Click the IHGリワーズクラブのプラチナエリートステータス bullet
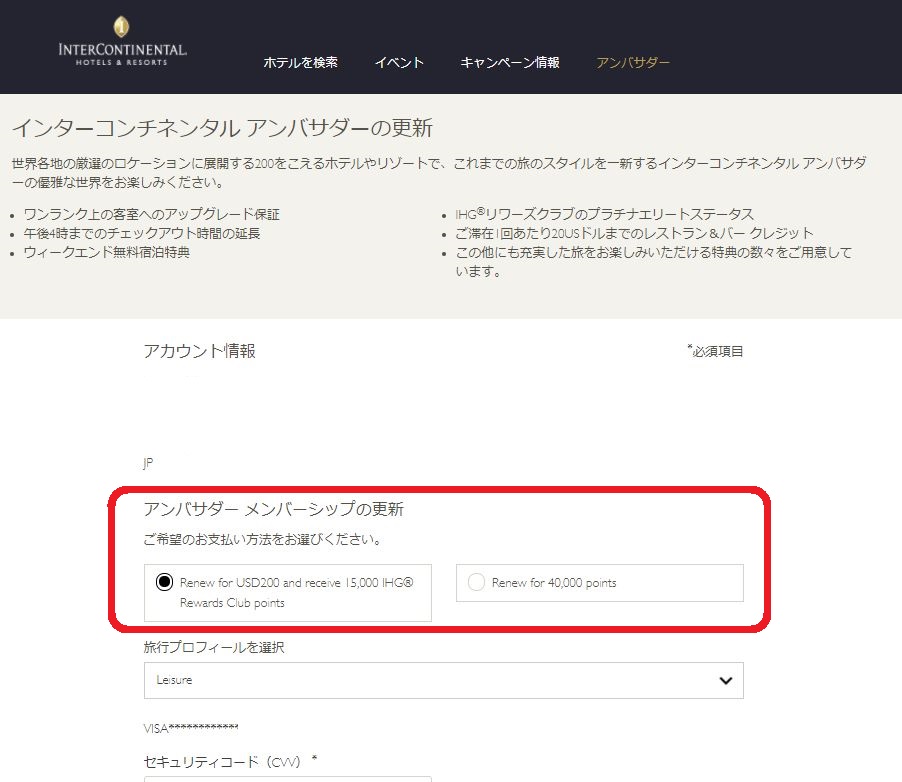This screenshot has width=902, height=782. click(604, 214)
